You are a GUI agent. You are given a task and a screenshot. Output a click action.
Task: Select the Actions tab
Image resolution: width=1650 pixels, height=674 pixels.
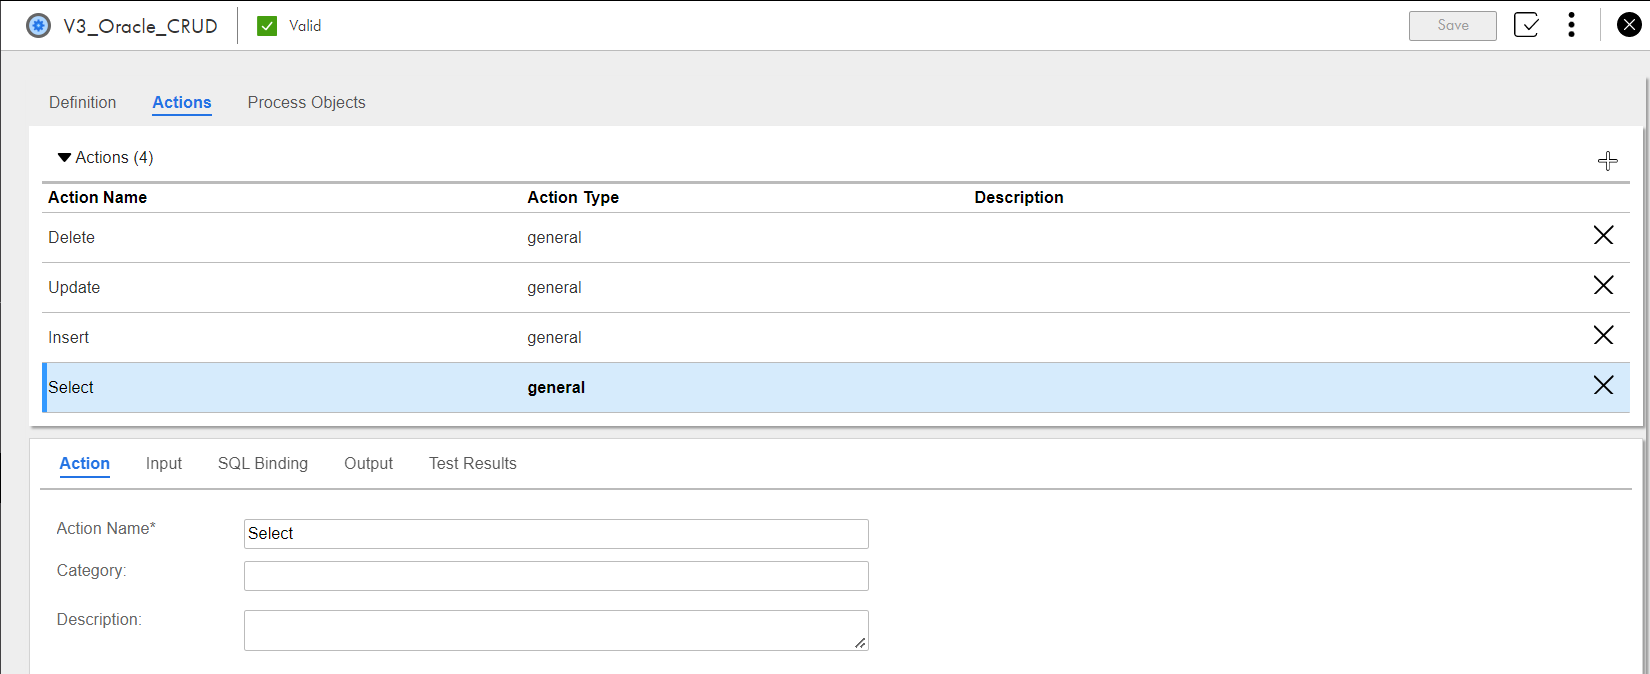click(x=182, y=102)
